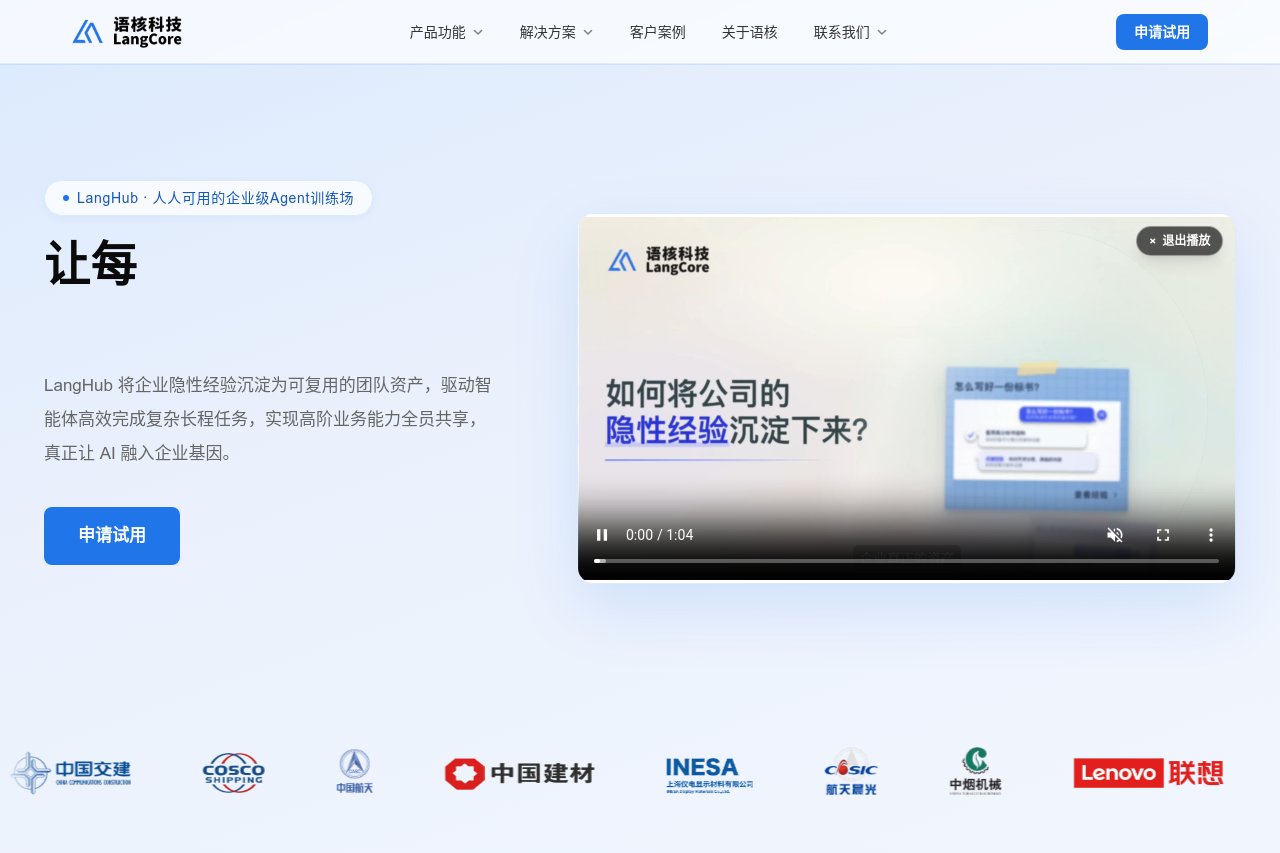Click the 中国航天 logo
This screenshot has height=853, width=1280.
pos(355,772)
